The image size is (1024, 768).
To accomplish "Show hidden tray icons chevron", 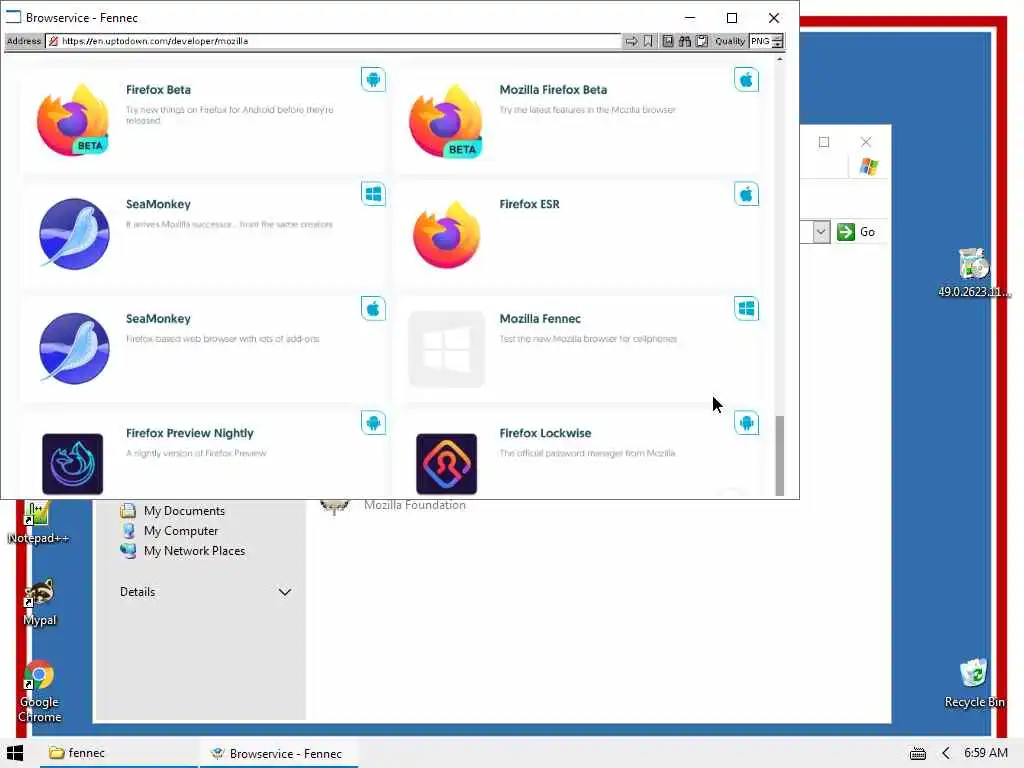I will coord(946,753).
